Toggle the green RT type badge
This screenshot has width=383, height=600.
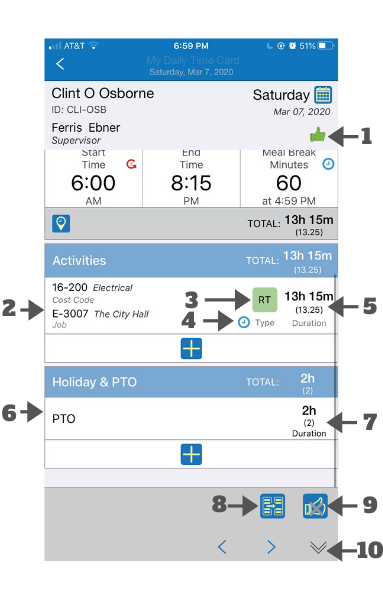265,300
